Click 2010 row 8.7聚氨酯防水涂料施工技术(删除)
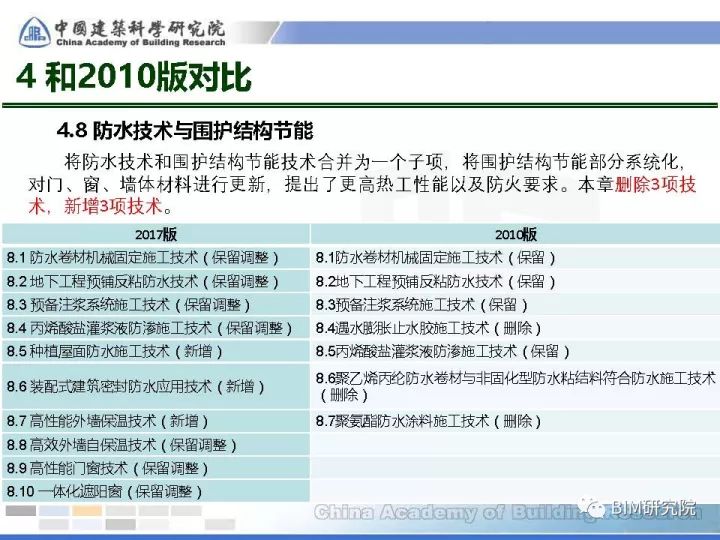The image size is (720, 540). coord(516,421)
